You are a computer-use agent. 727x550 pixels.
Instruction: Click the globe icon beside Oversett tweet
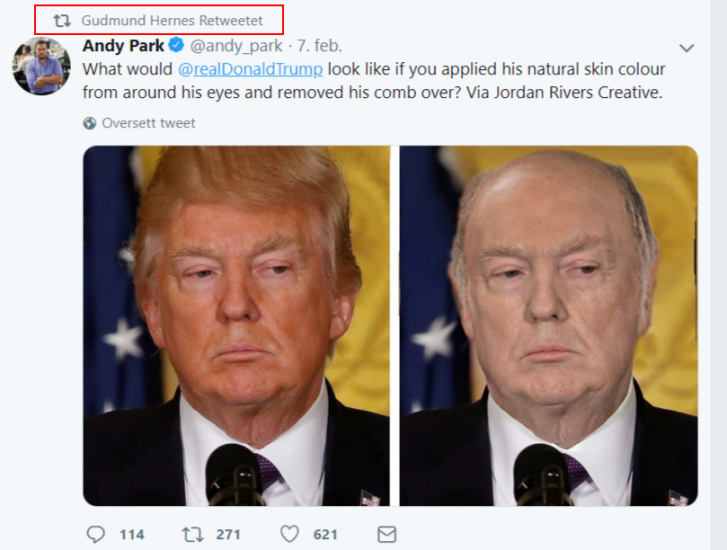[x=91, y=123]
